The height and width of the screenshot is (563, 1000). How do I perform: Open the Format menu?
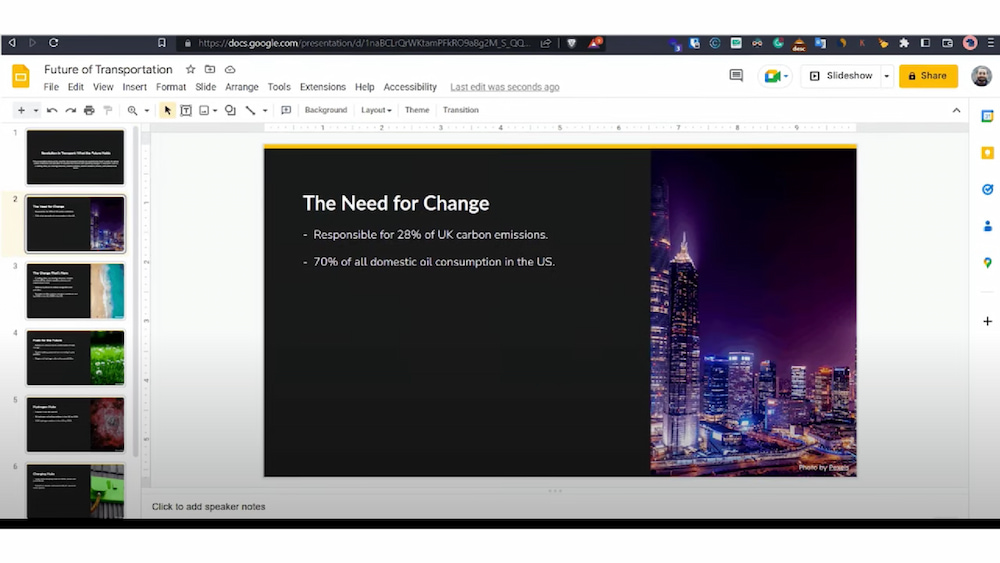pyautogui.click(x=171, y=87)
